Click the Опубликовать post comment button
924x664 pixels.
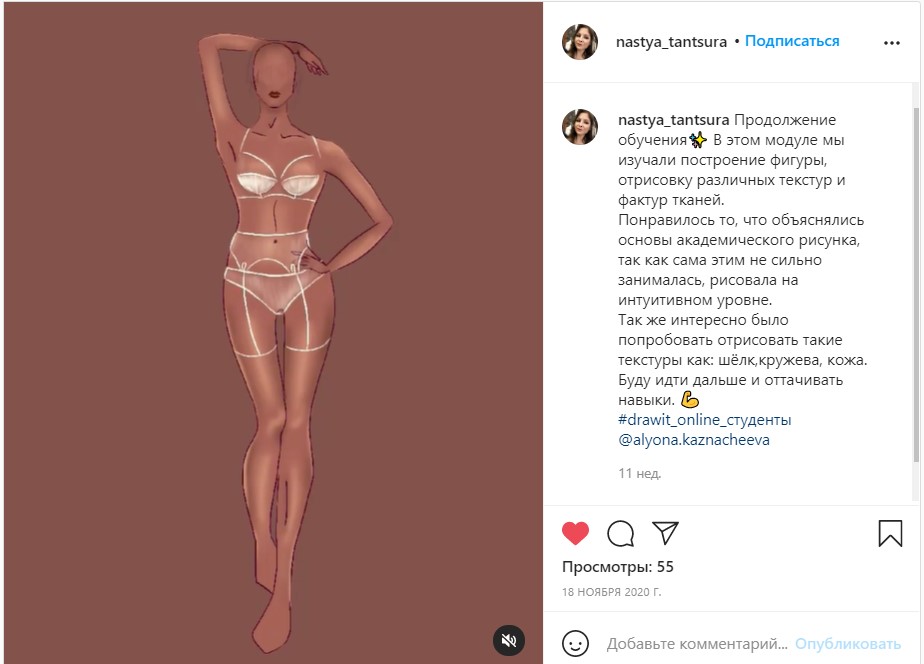[847, 643]
